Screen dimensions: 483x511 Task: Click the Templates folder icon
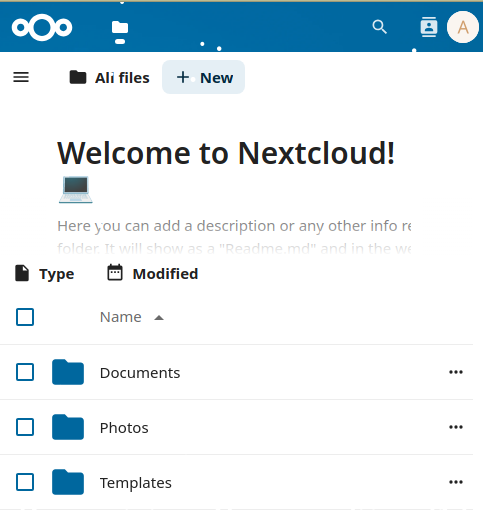(68, 482)
